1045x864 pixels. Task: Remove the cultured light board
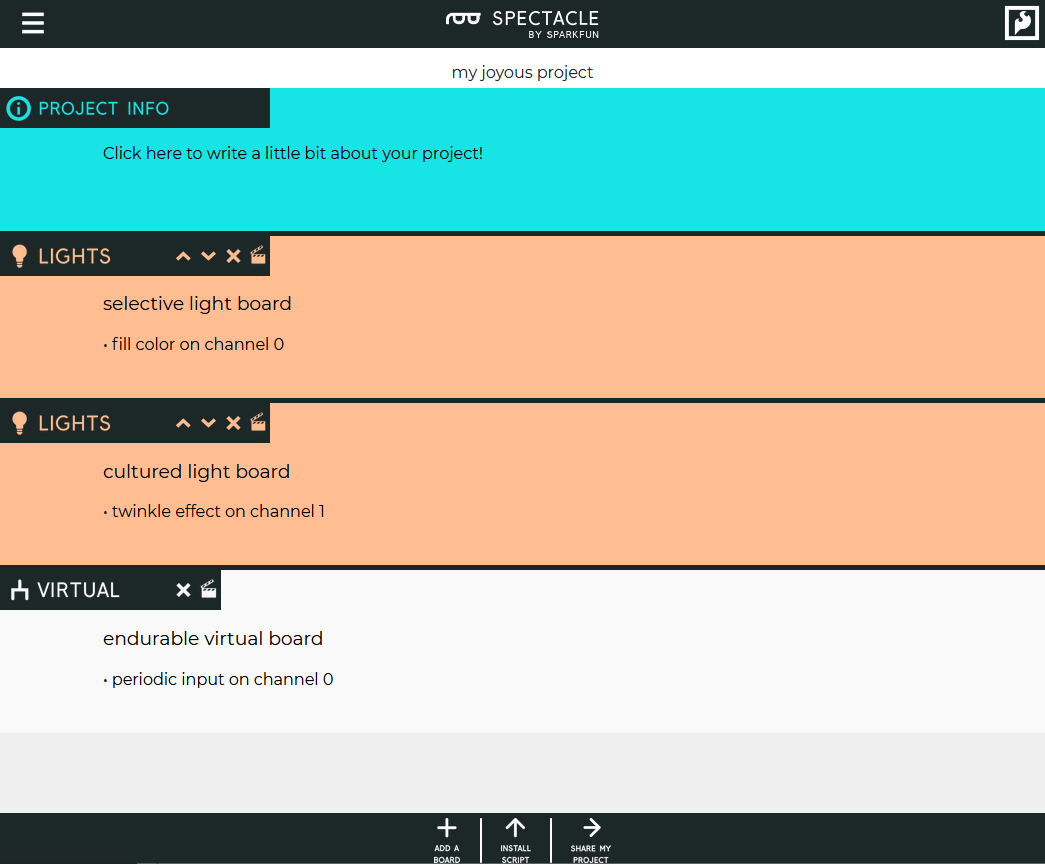[233, 423]
